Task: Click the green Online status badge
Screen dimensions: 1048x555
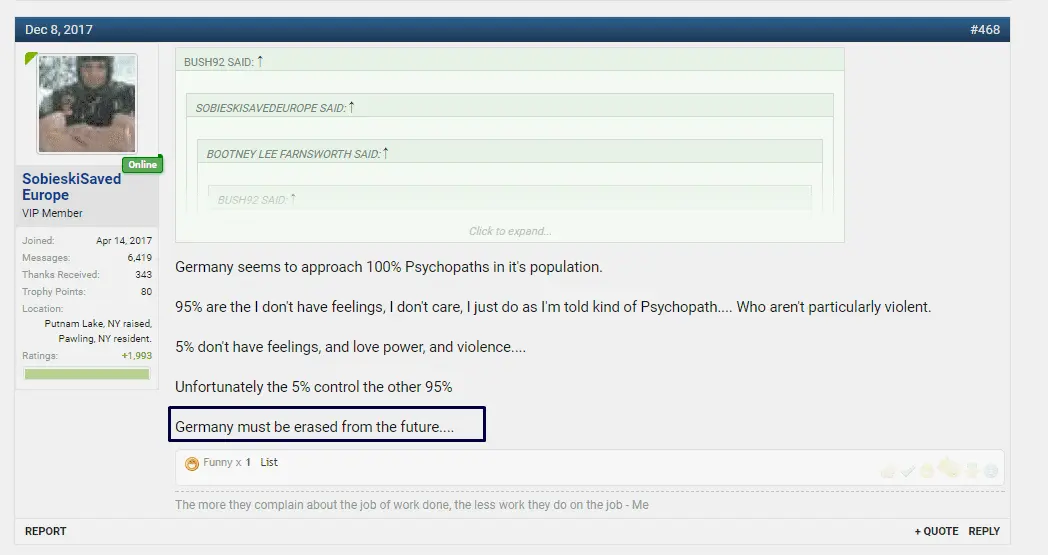Action: coord(142,164)
